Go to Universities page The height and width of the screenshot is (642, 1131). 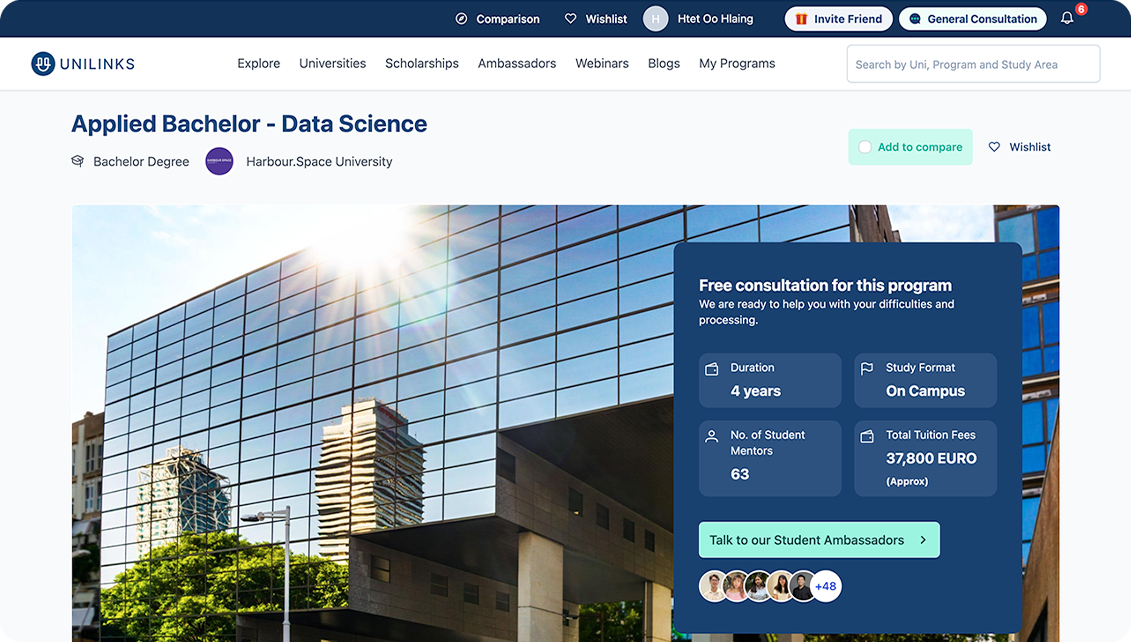pyautogui.click(x=333, y=63)
